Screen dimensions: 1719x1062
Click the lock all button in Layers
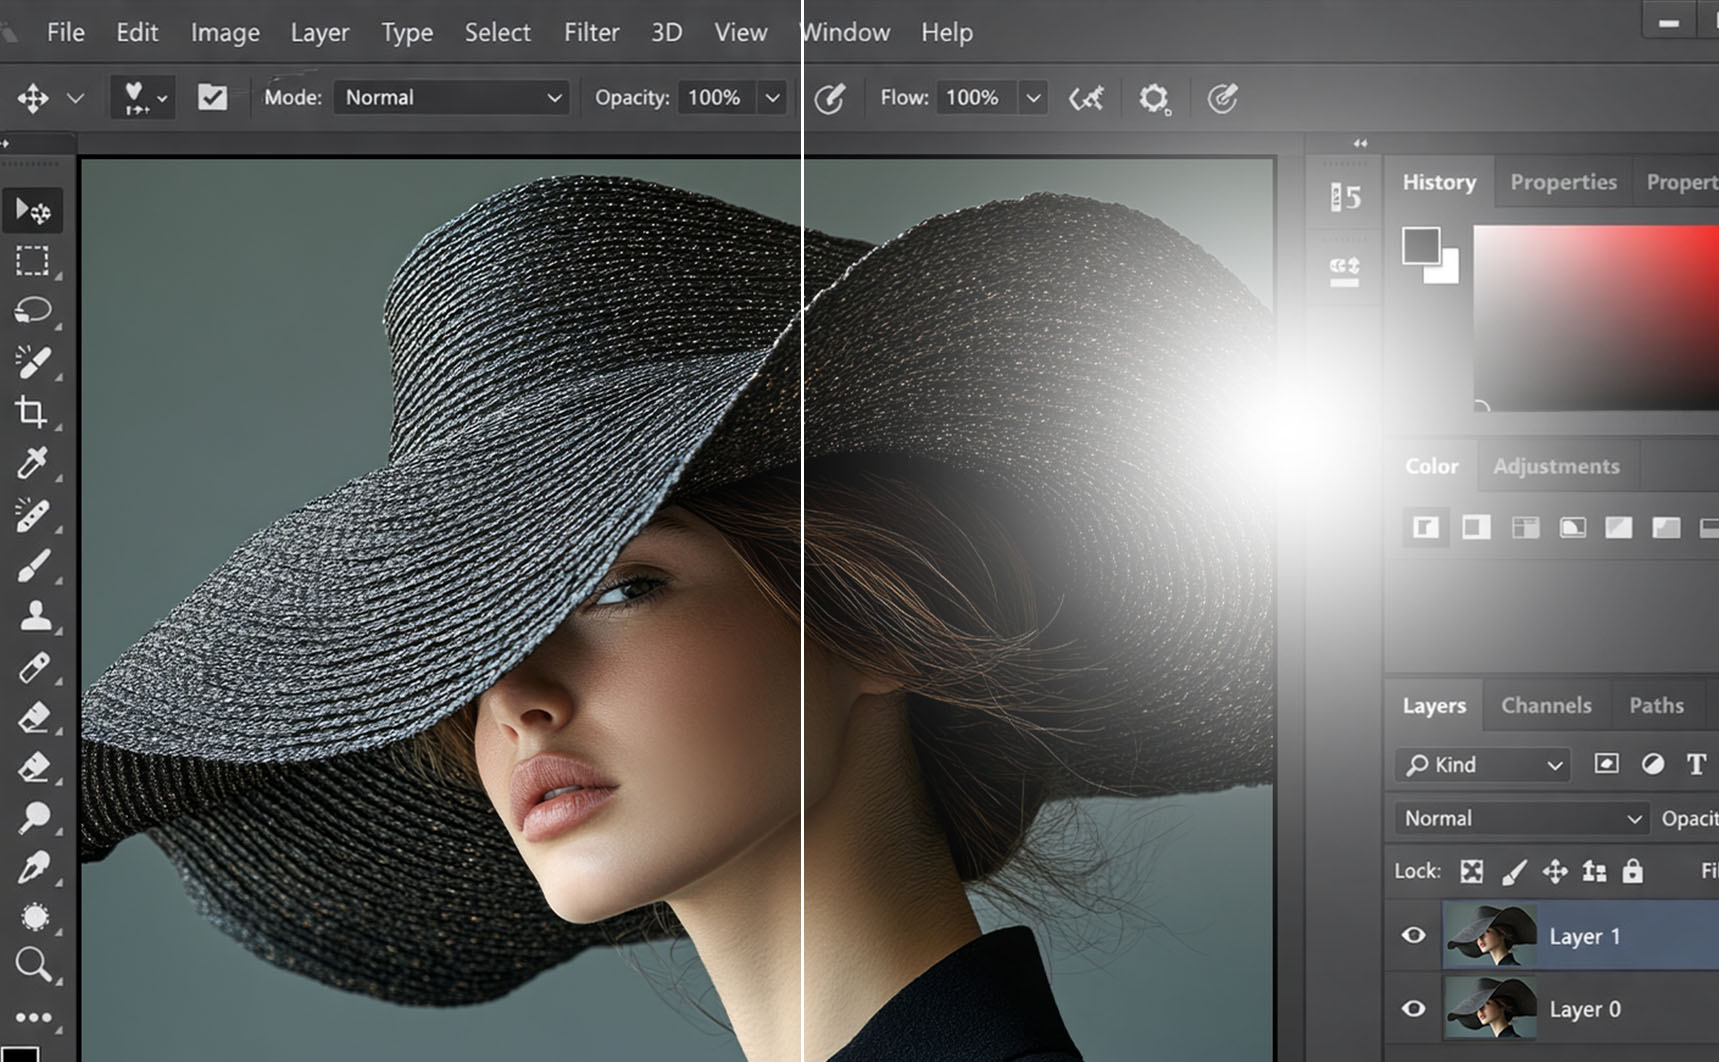[x=1632, y=871]
